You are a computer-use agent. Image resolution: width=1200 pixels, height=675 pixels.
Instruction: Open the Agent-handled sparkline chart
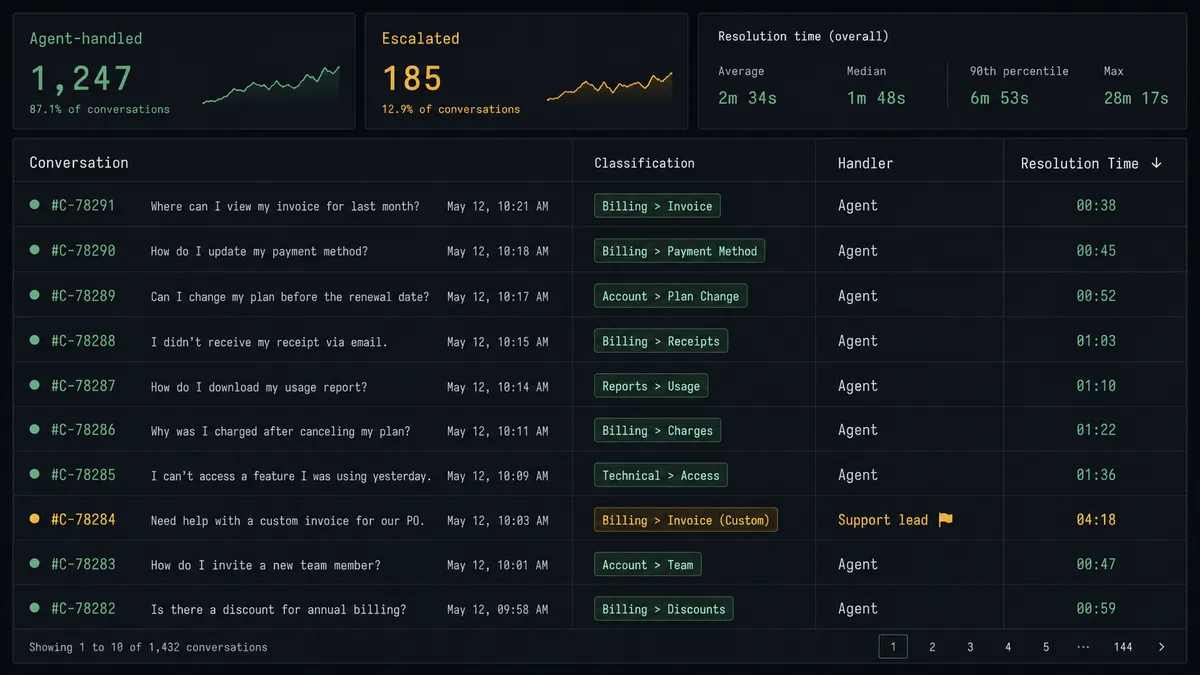(x=271, y=85)
